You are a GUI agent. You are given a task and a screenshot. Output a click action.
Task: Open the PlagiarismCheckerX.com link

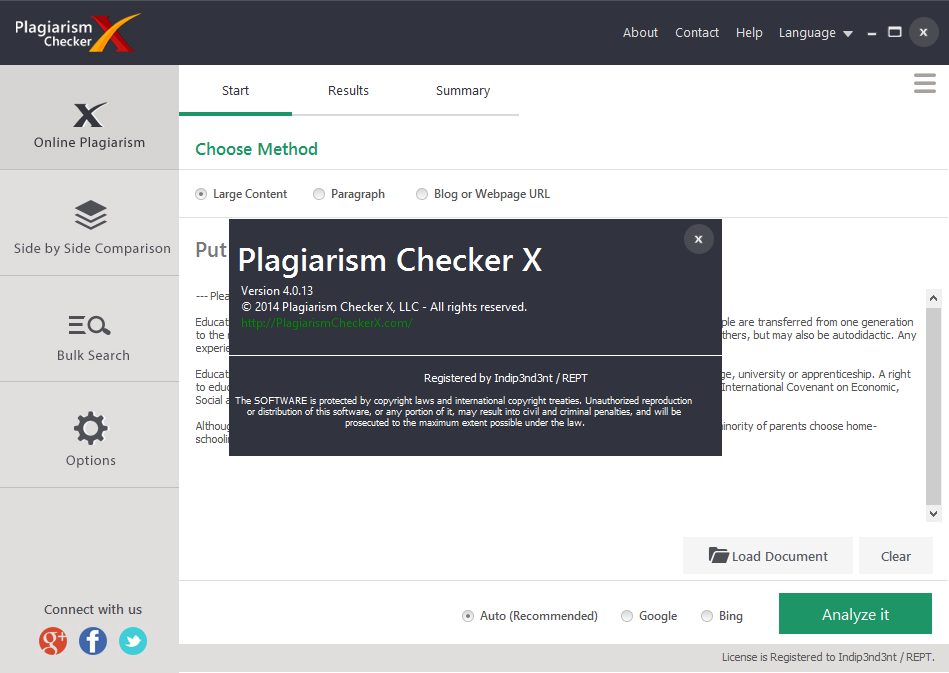point(327,323)
